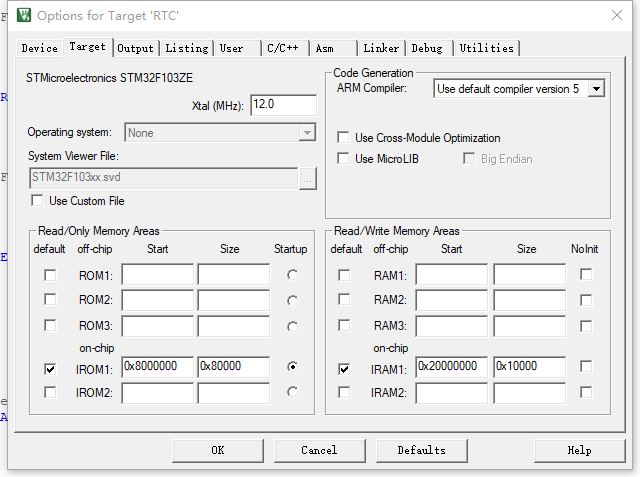Select ROM3 Startup radio button
Image resolution: width=640 pixels, height=477 pixels.
click(x=292, y=326)
